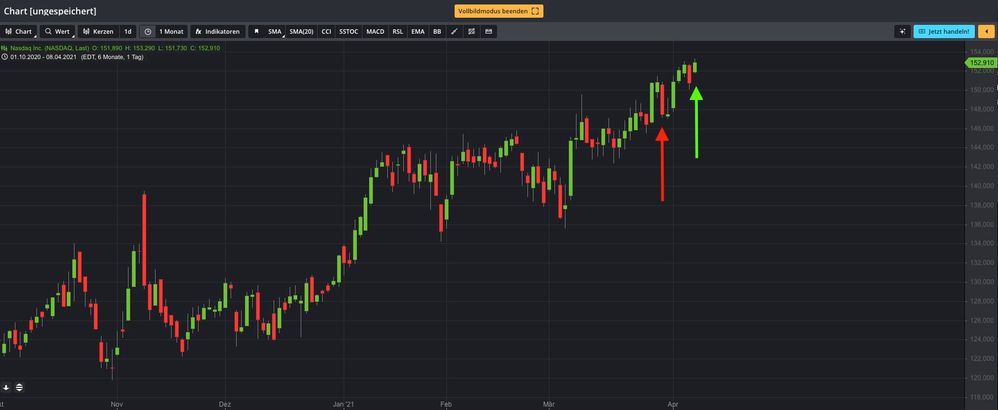
Task: Open the Indikatoren menu
Action: [217, 32]
